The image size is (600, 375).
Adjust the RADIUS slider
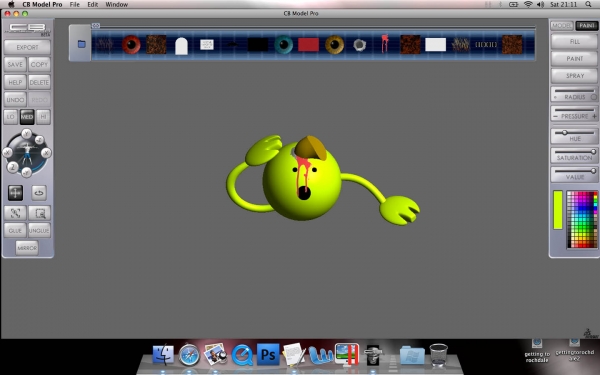tap(574, 91)
